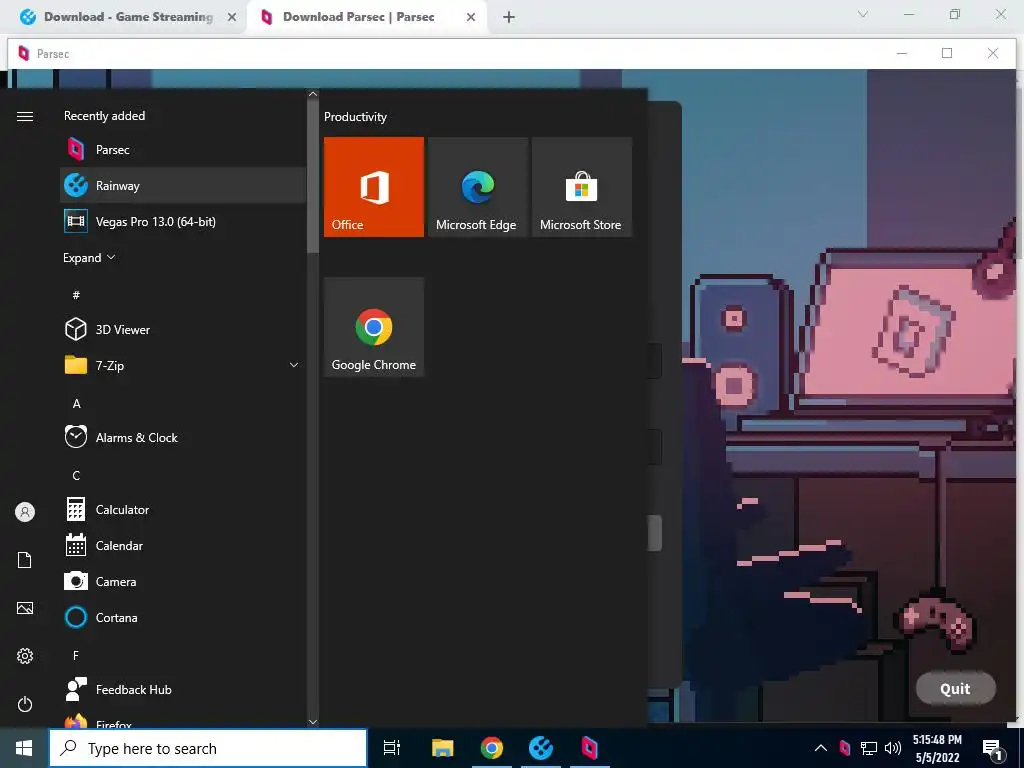Screen dimensions: 1024x768
Task: Open the 7-Zip folder entry
Action: (183, 365)
